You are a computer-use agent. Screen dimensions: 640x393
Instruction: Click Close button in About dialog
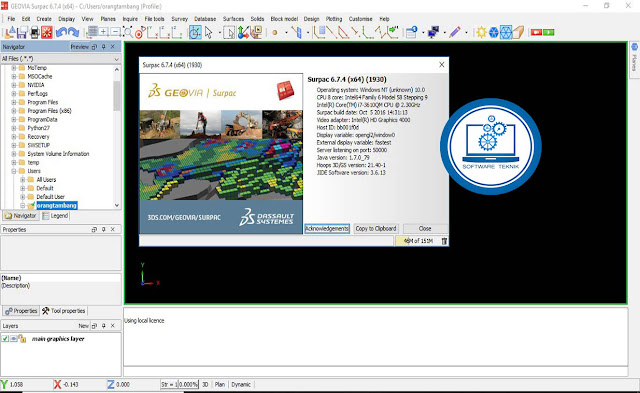pyautogui.click(x=425, y=229)
